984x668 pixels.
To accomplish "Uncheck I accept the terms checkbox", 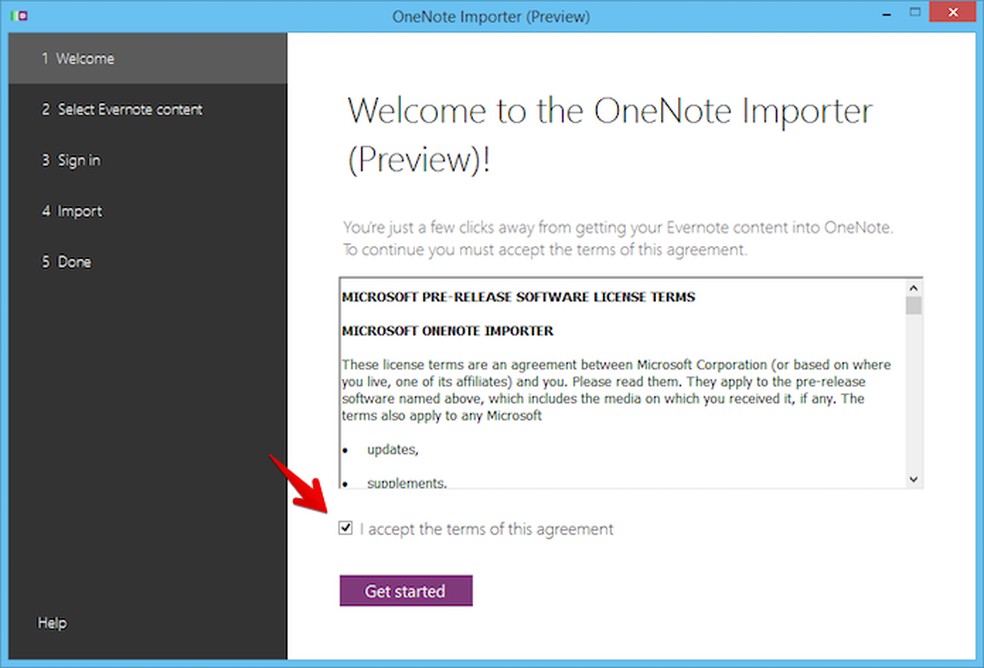I will 345,528.
